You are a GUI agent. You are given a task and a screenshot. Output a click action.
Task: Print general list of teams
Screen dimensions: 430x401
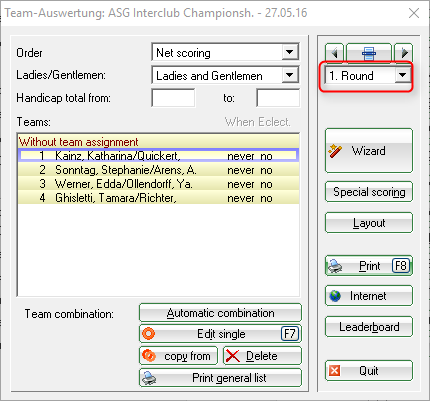pyautogui.click(x=220, y=378)
